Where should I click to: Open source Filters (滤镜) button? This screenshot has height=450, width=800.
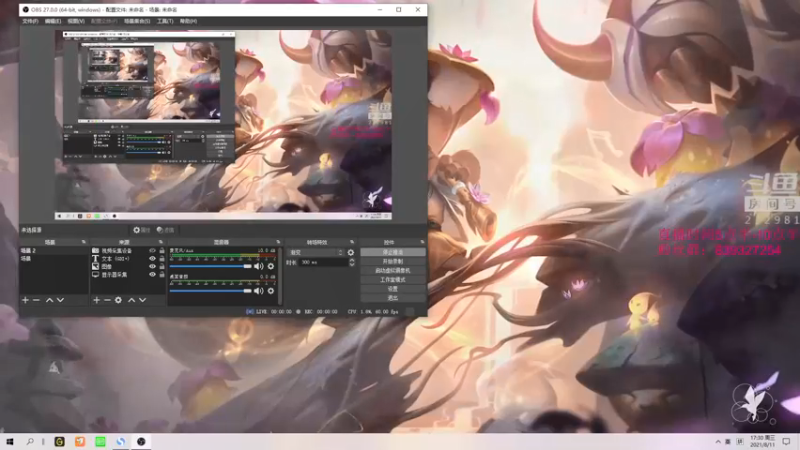(x=165, y=230)
